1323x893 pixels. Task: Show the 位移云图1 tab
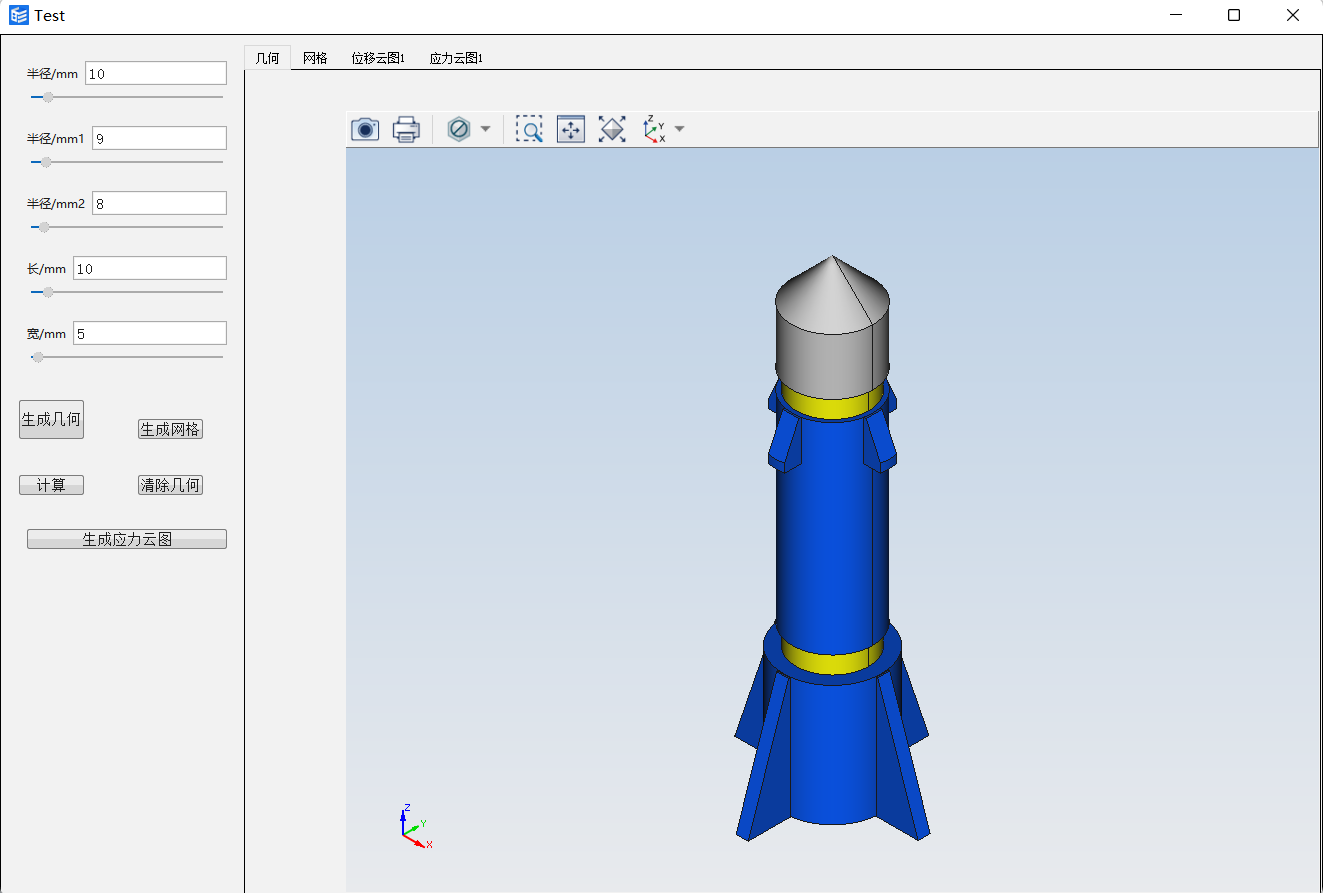tap(378, 58)
